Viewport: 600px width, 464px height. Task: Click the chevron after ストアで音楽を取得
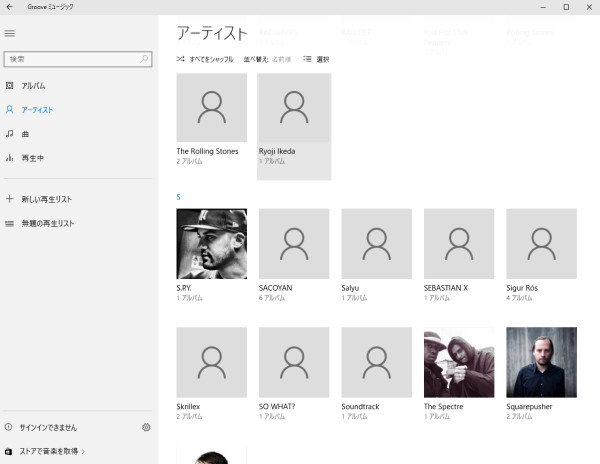[83, 452]
